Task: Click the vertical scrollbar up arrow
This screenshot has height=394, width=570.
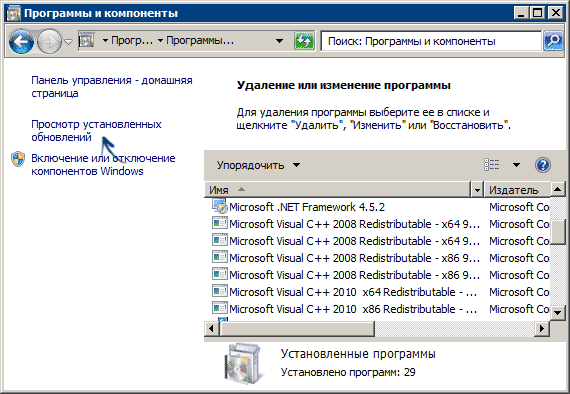Action: (x=558, y=190)
